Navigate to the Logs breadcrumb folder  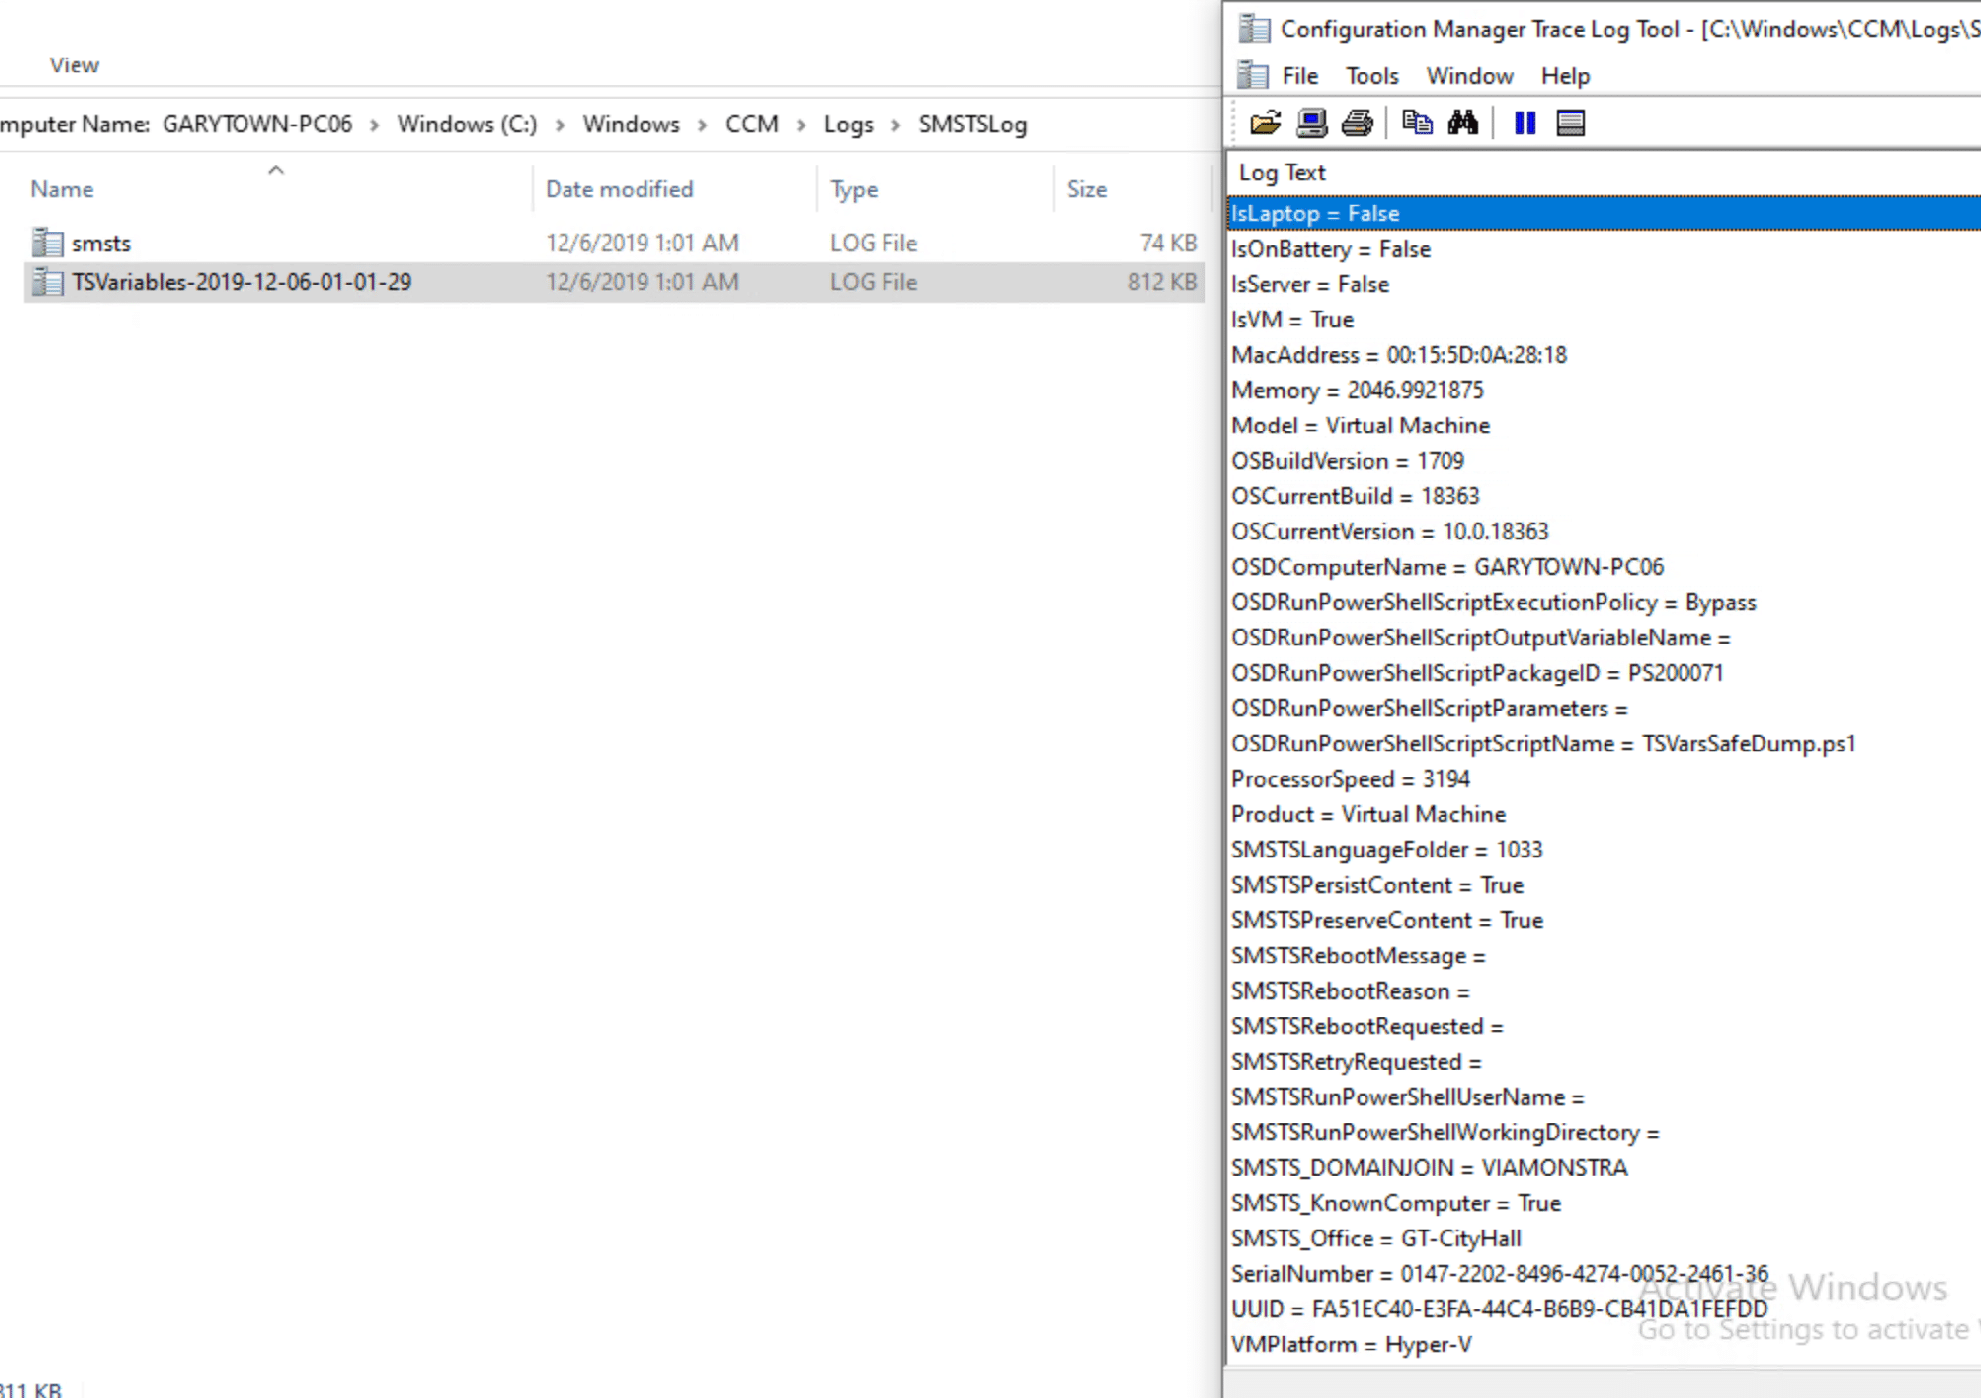(848, 124)
